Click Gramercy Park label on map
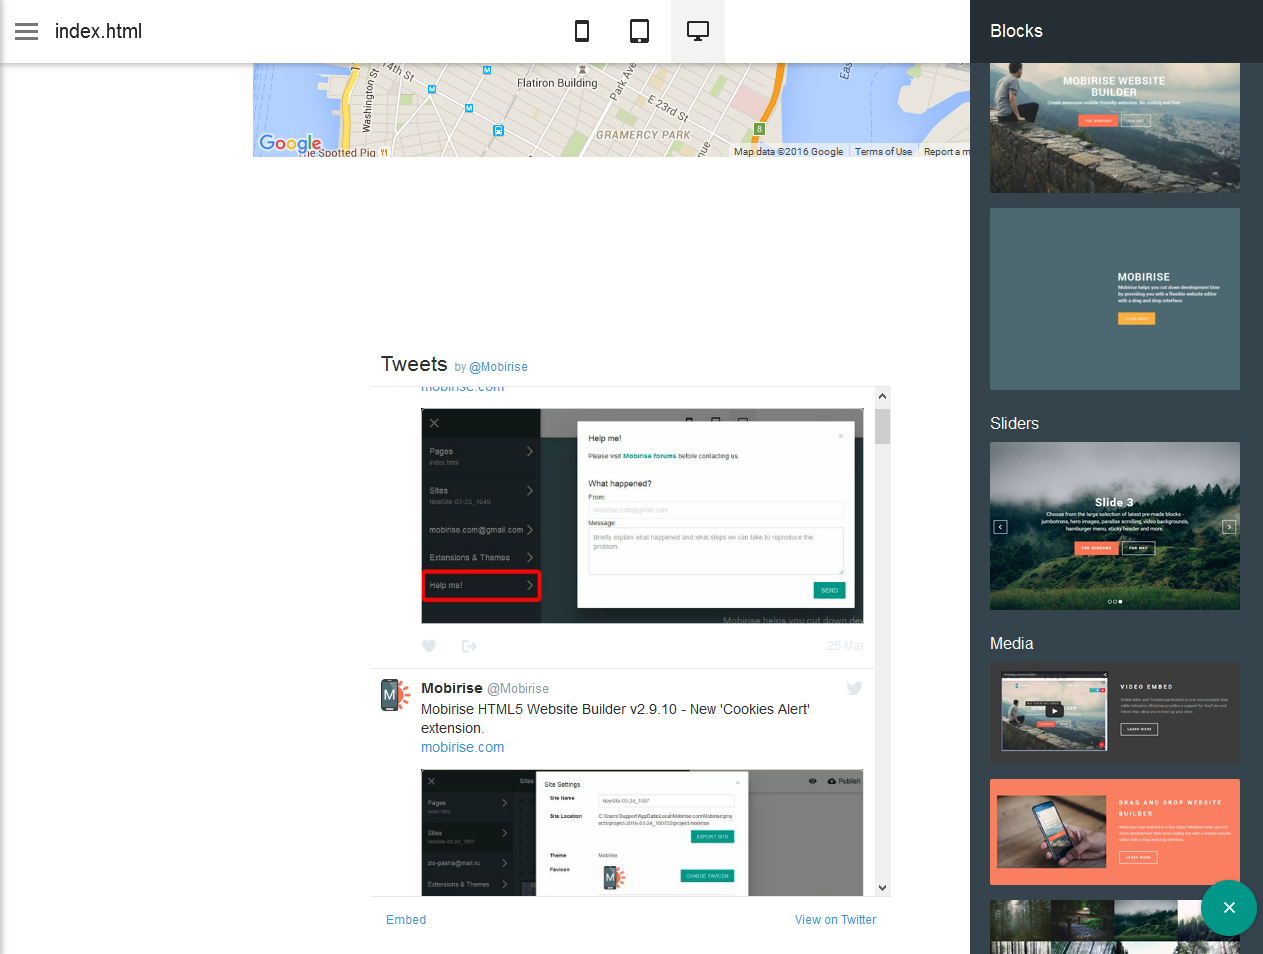This screenshot has width=1263, height=954. (643, 135)
